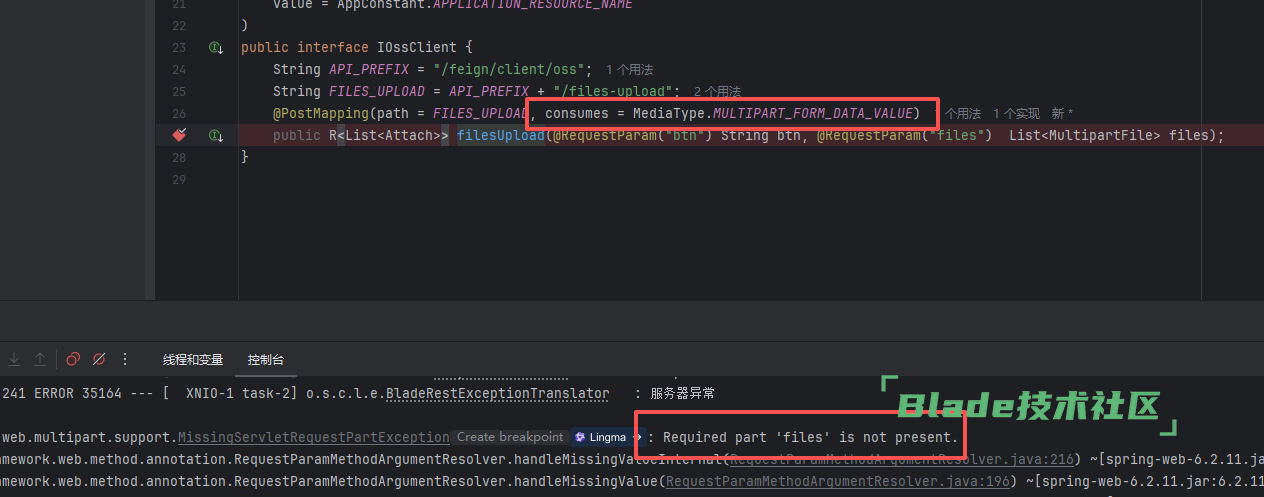Toggle the breakpoint on line 27

[x=179, y=135]
